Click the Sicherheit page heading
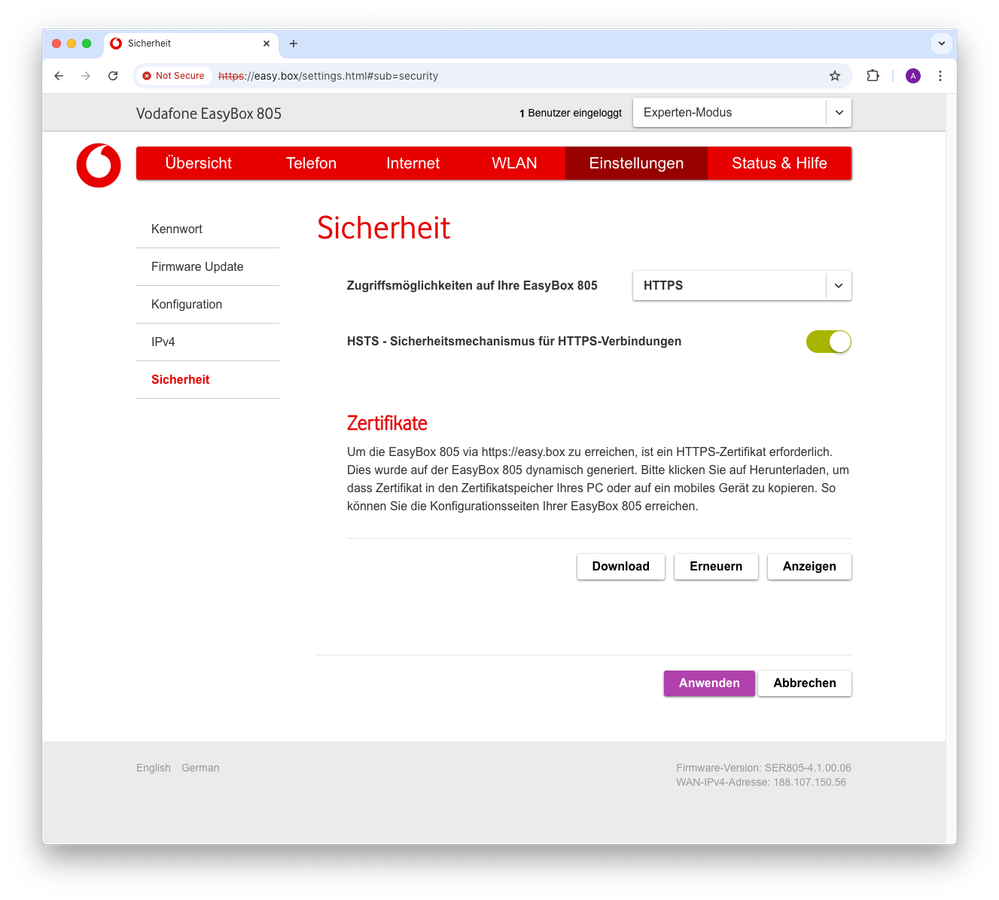Viewport: 999px width, 900px height. pyautogui.click(x=384, y=227)
